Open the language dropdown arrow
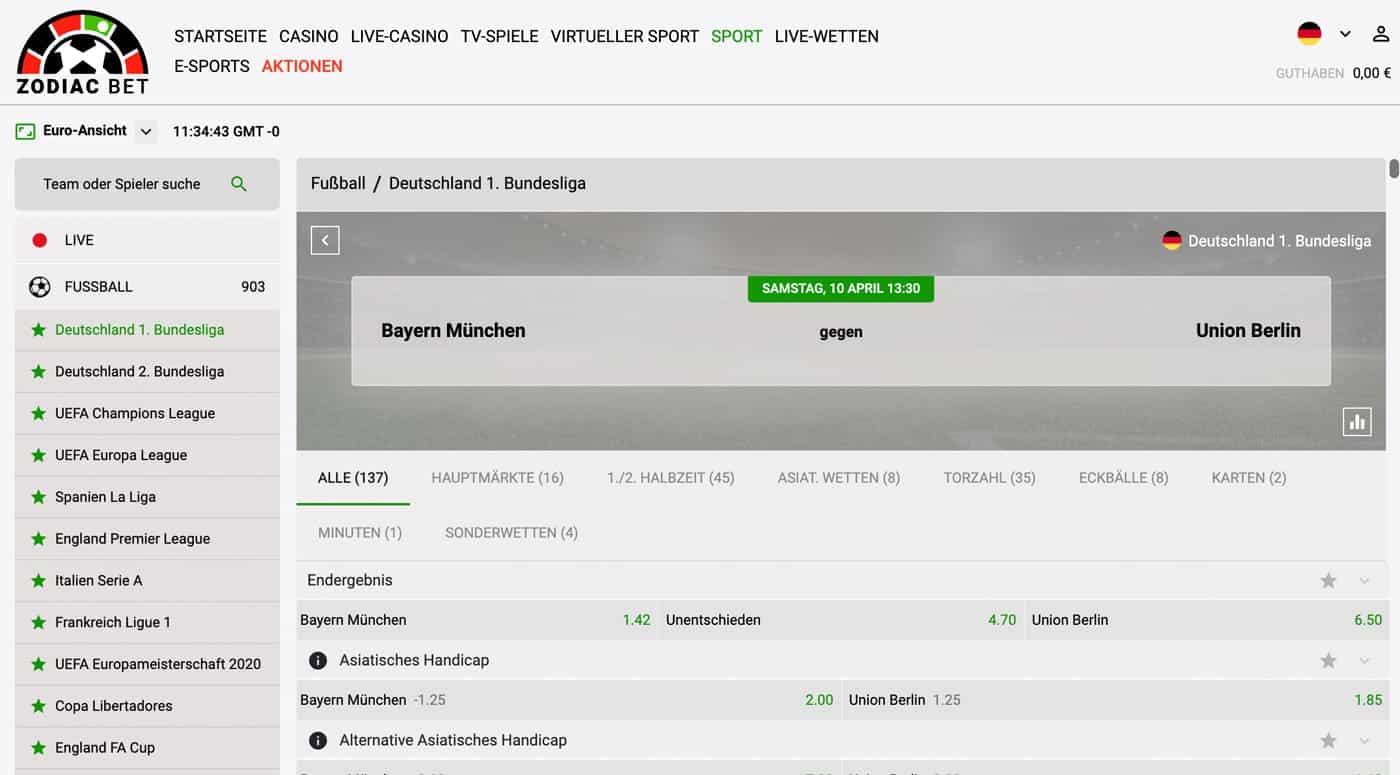Viewport: 1400px width, 775px height. [1345, 34]
